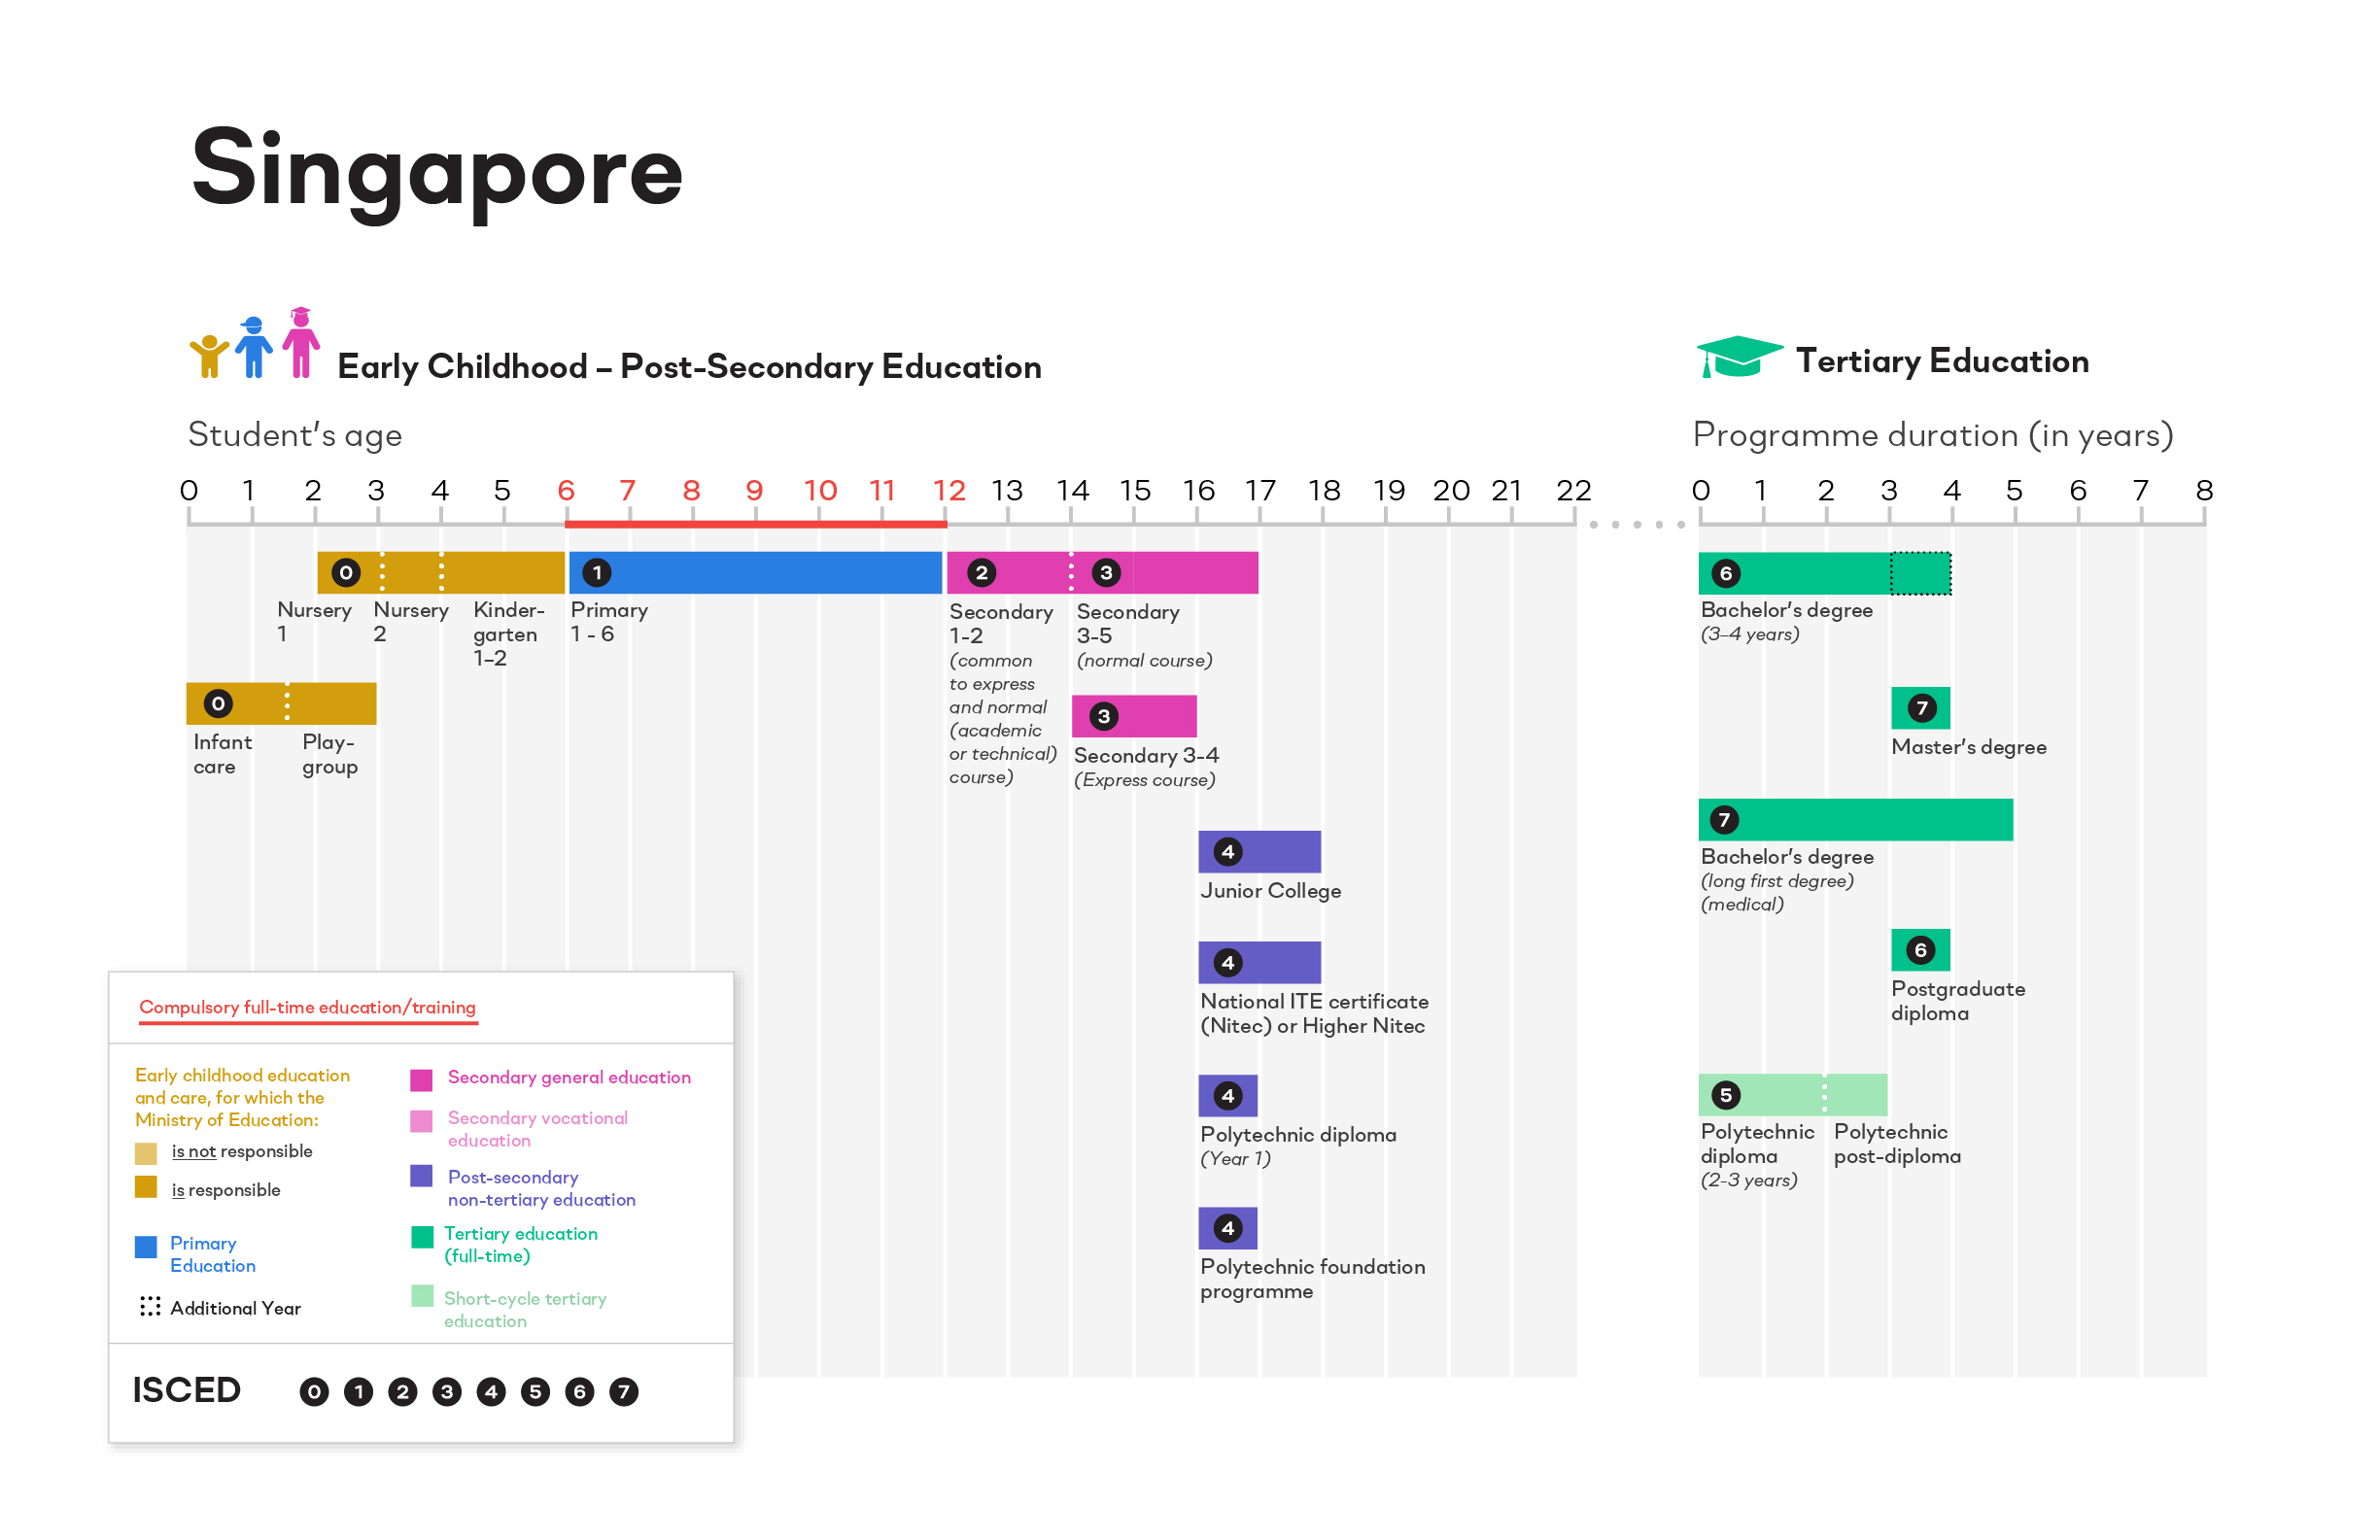
Task: Click the 'Student's age' axis label
Action: 295,435
